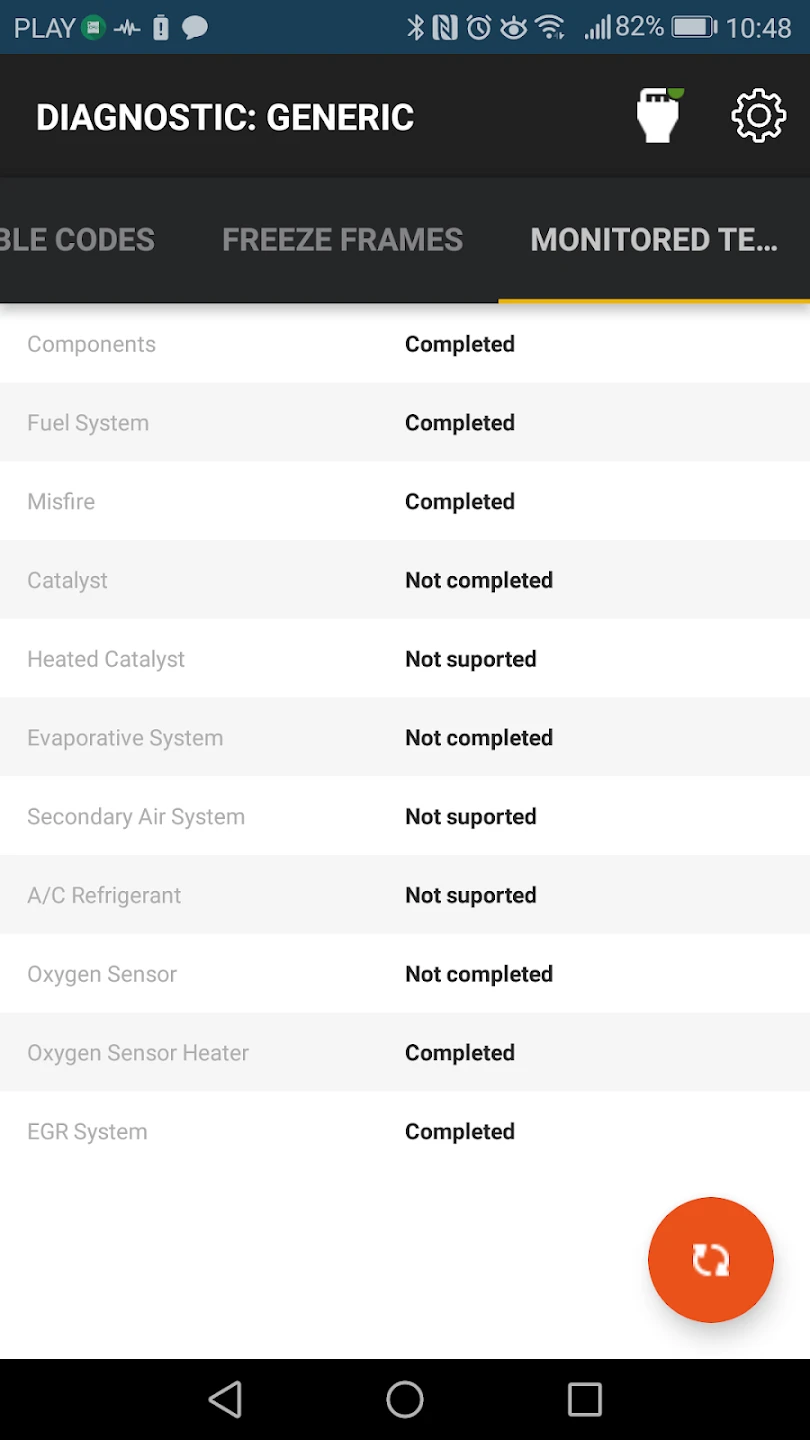
Task: Tap the EGR System test row
Action: click(x=405, y=1132)
